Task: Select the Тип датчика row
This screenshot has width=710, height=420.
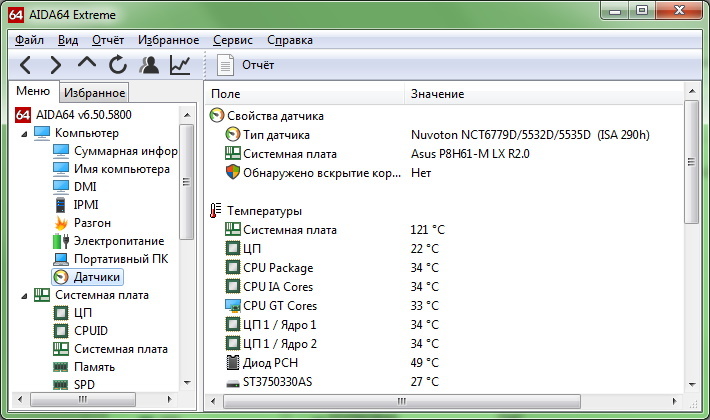Action: 446,135
